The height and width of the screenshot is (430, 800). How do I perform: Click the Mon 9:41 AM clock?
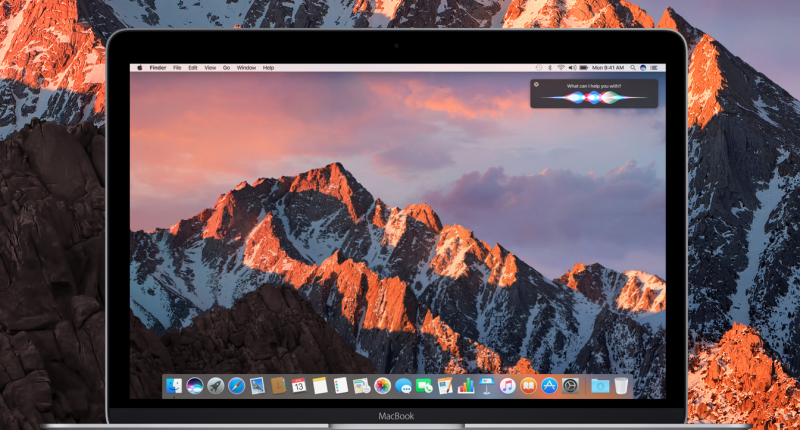pos(608,67)
